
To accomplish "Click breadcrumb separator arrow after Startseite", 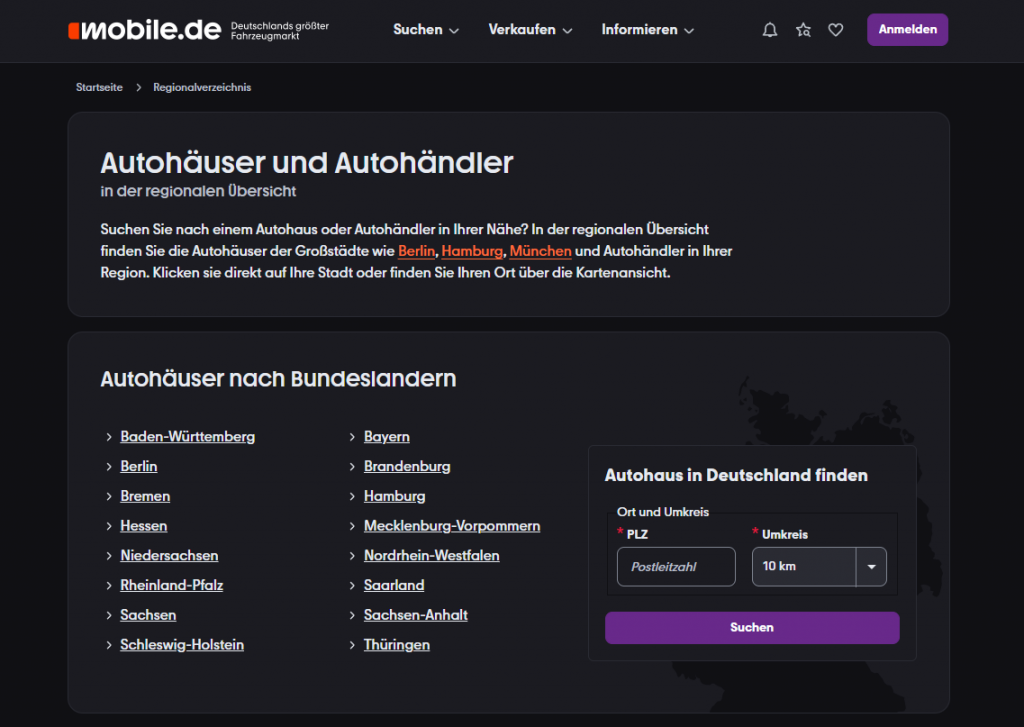I will 138,88.
